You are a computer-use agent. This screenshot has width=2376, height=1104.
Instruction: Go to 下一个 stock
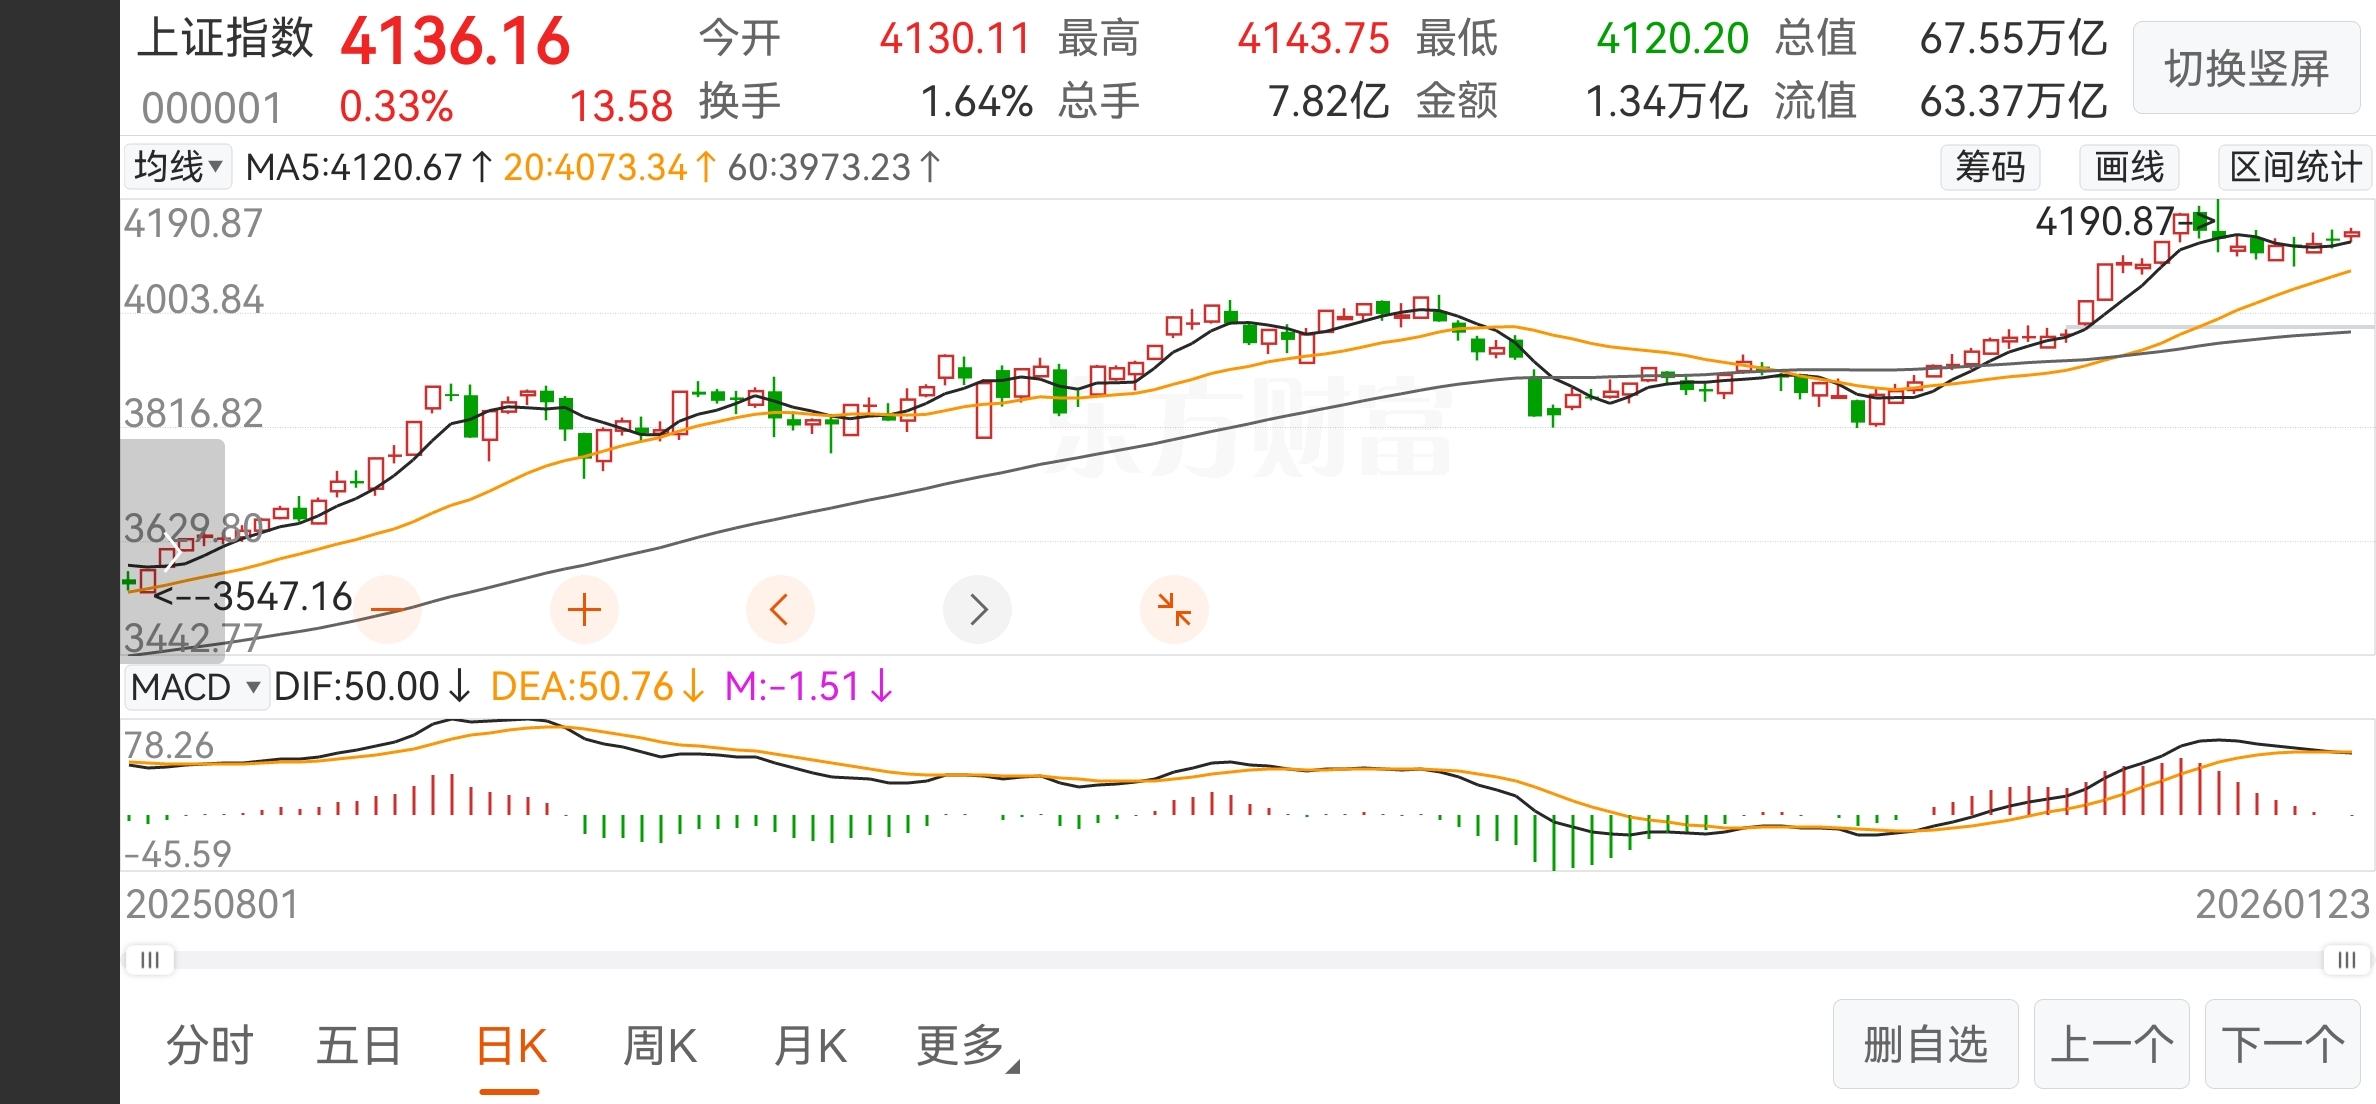coord(2283,1045)
